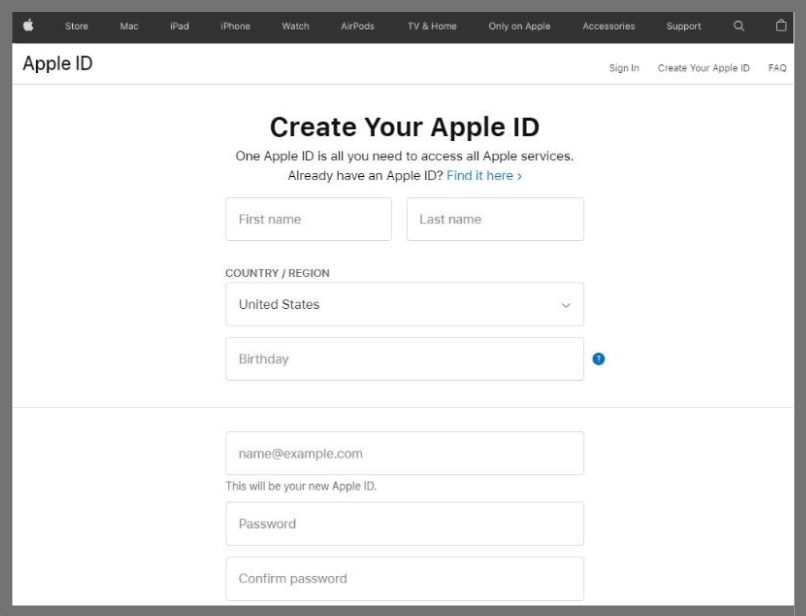
Task: Click the Password field
Action: [x=405, y=523]
